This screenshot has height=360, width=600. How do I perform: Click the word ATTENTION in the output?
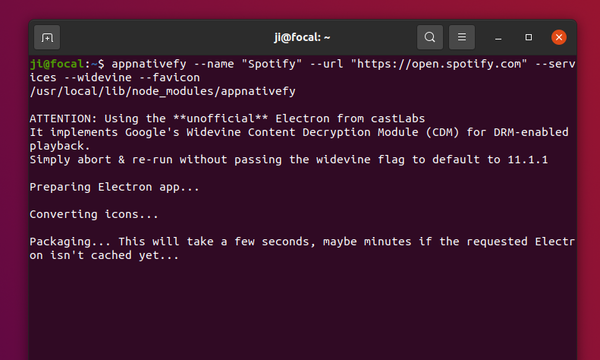[63, 119]
